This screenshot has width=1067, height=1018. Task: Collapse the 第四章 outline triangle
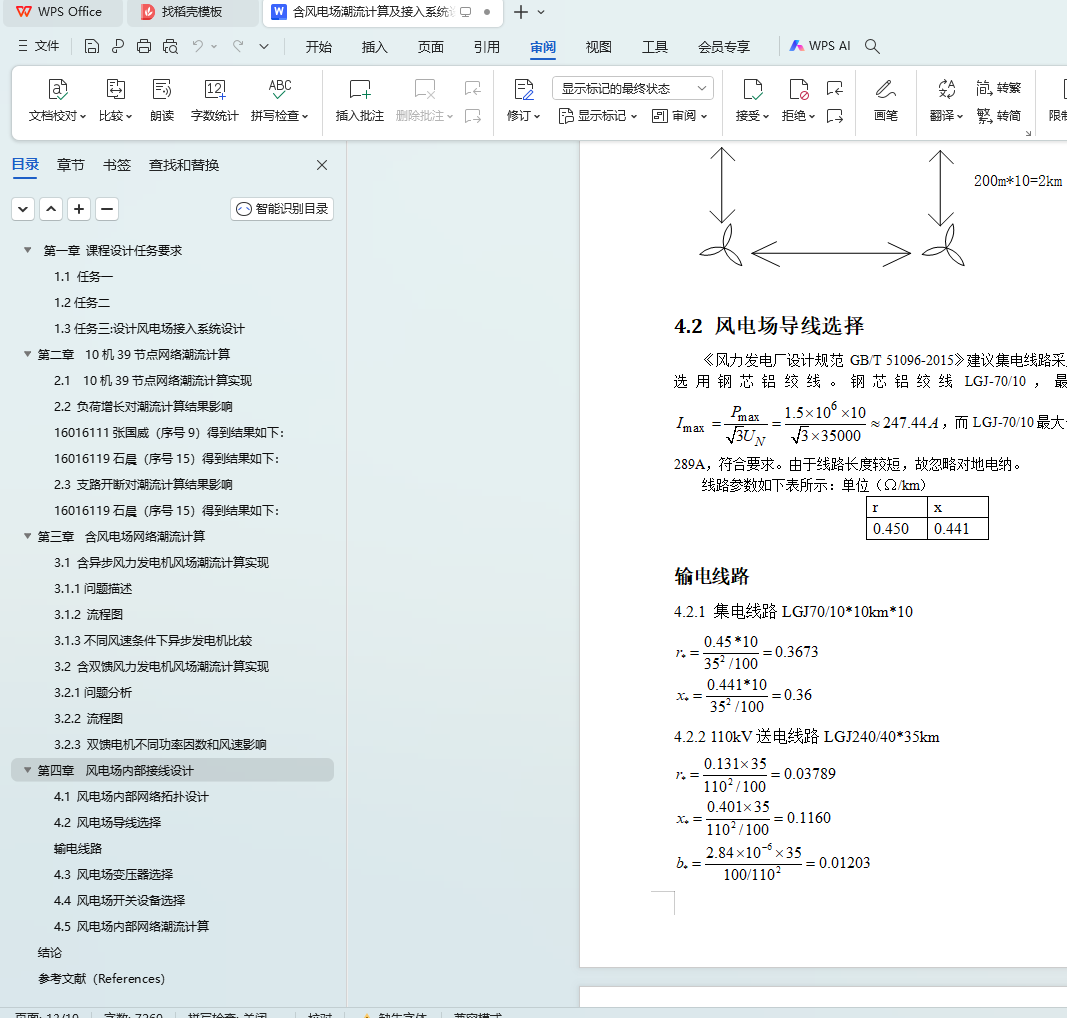pyautogui.click(x=27, y=770)
